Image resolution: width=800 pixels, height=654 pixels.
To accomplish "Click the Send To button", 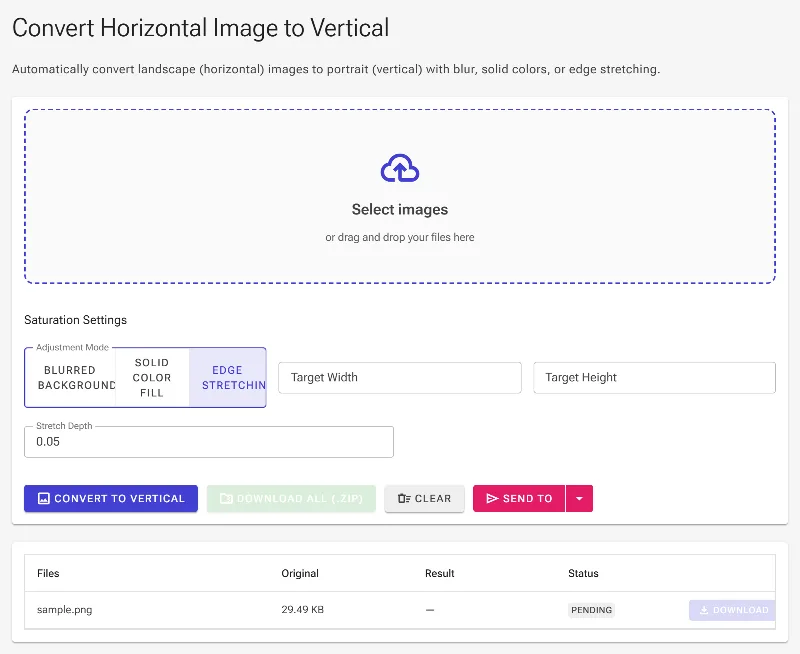I will [x=519, y=498].
